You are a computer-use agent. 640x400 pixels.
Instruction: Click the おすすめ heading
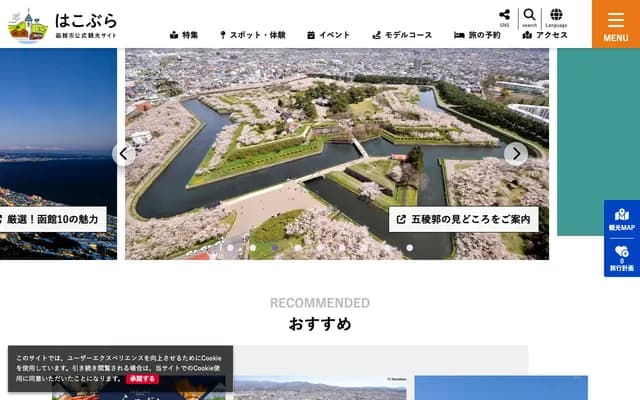point(320,324)
